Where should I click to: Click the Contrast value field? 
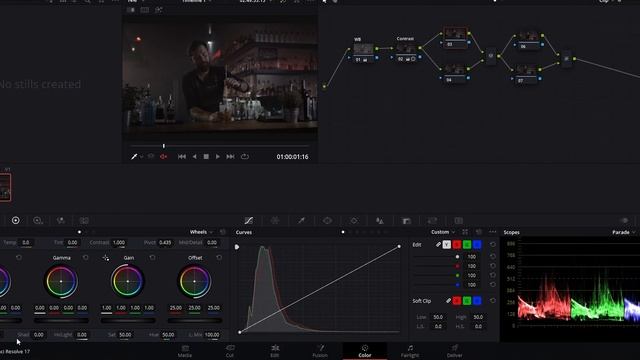coord(119,242)
